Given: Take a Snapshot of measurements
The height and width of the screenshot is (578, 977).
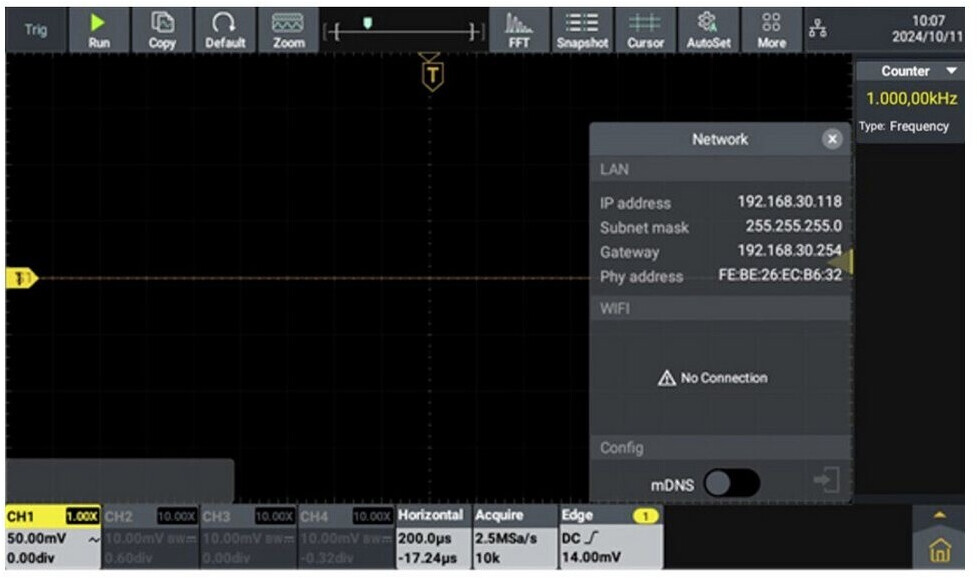Looking at the screenshot, I should point(582,29).
